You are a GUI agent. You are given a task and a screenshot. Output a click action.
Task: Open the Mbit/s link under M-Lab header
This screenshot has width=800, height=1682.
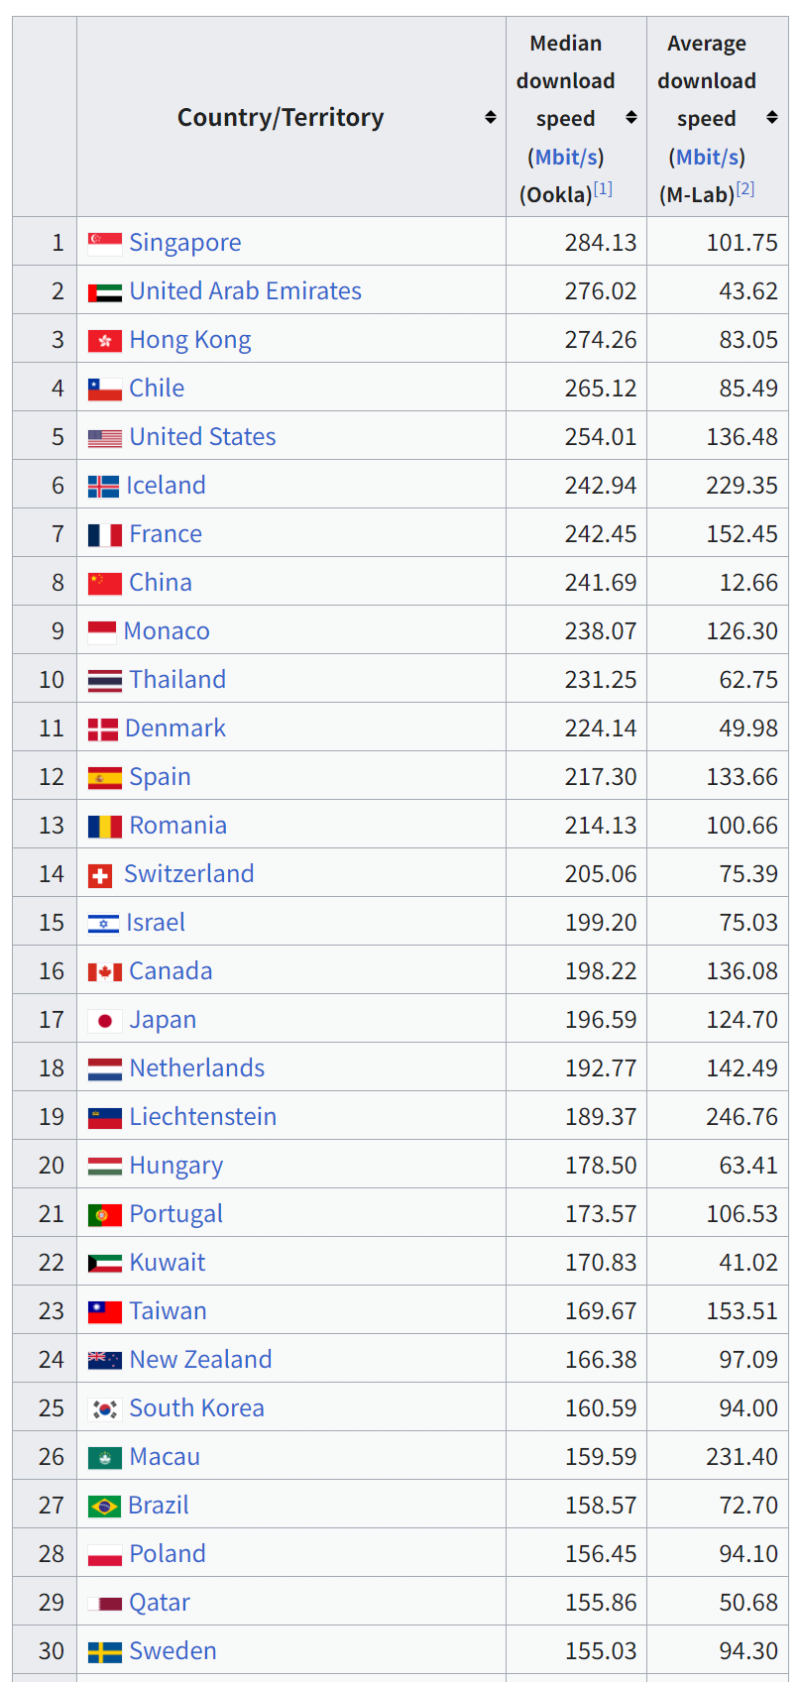(x=707, y=157)
